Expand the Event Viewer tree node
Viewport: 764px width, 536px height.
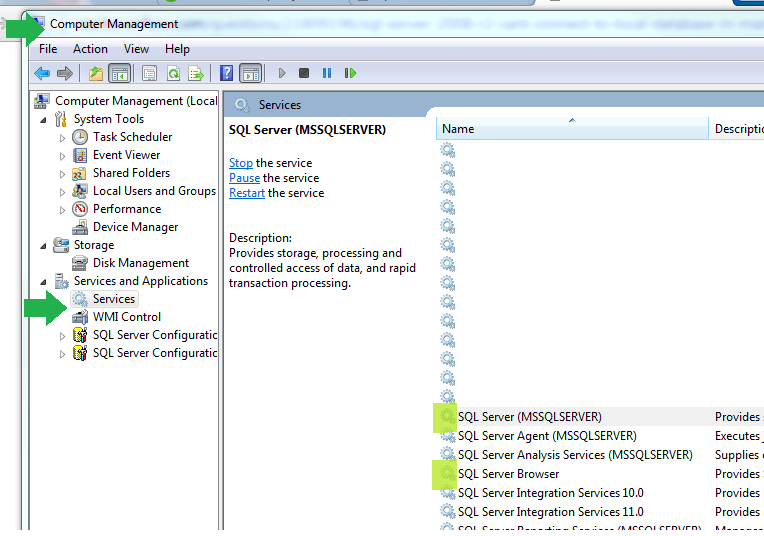(x=62, y=155)
